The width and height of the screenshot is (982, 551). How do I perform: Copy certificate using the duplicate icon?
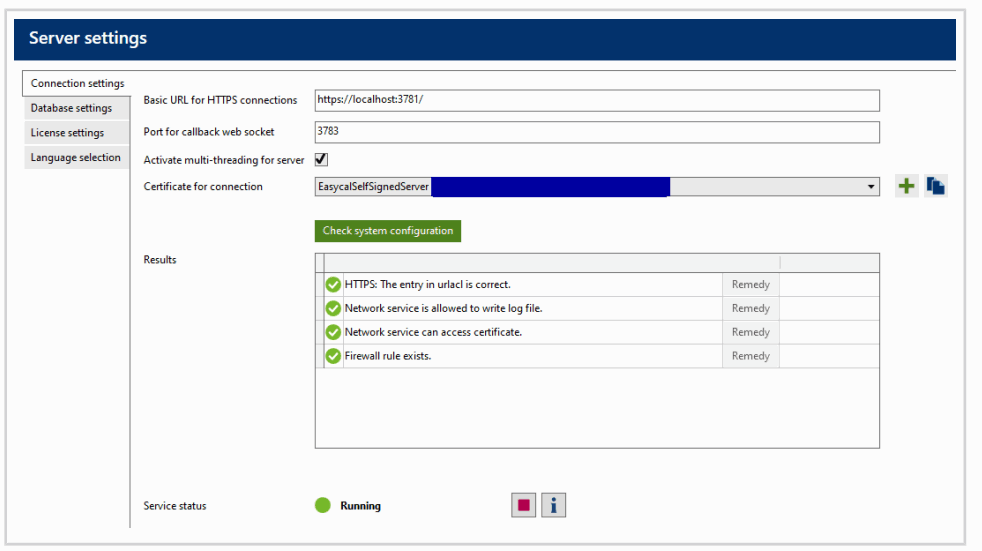(x=936, y=186)
